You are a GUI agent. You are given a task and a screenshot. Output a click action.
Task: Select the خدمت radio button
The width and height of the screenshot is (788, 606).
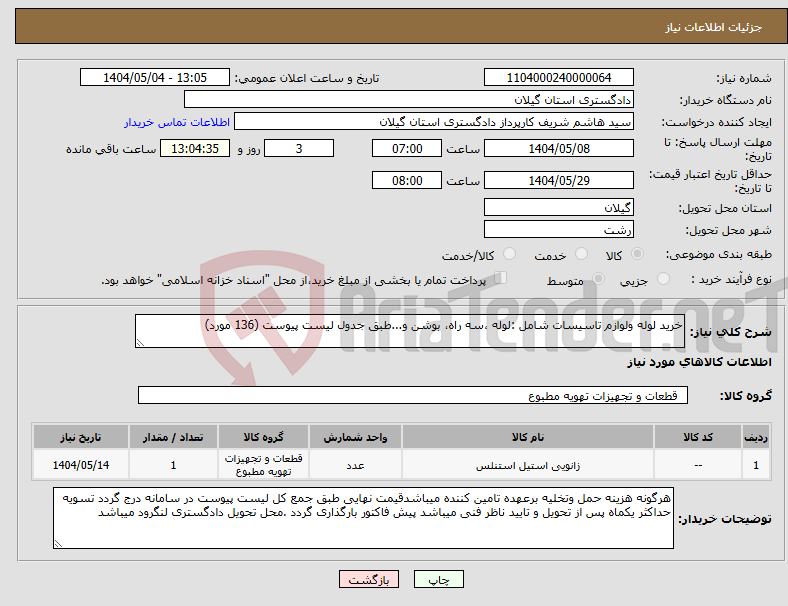pos(581,254)
